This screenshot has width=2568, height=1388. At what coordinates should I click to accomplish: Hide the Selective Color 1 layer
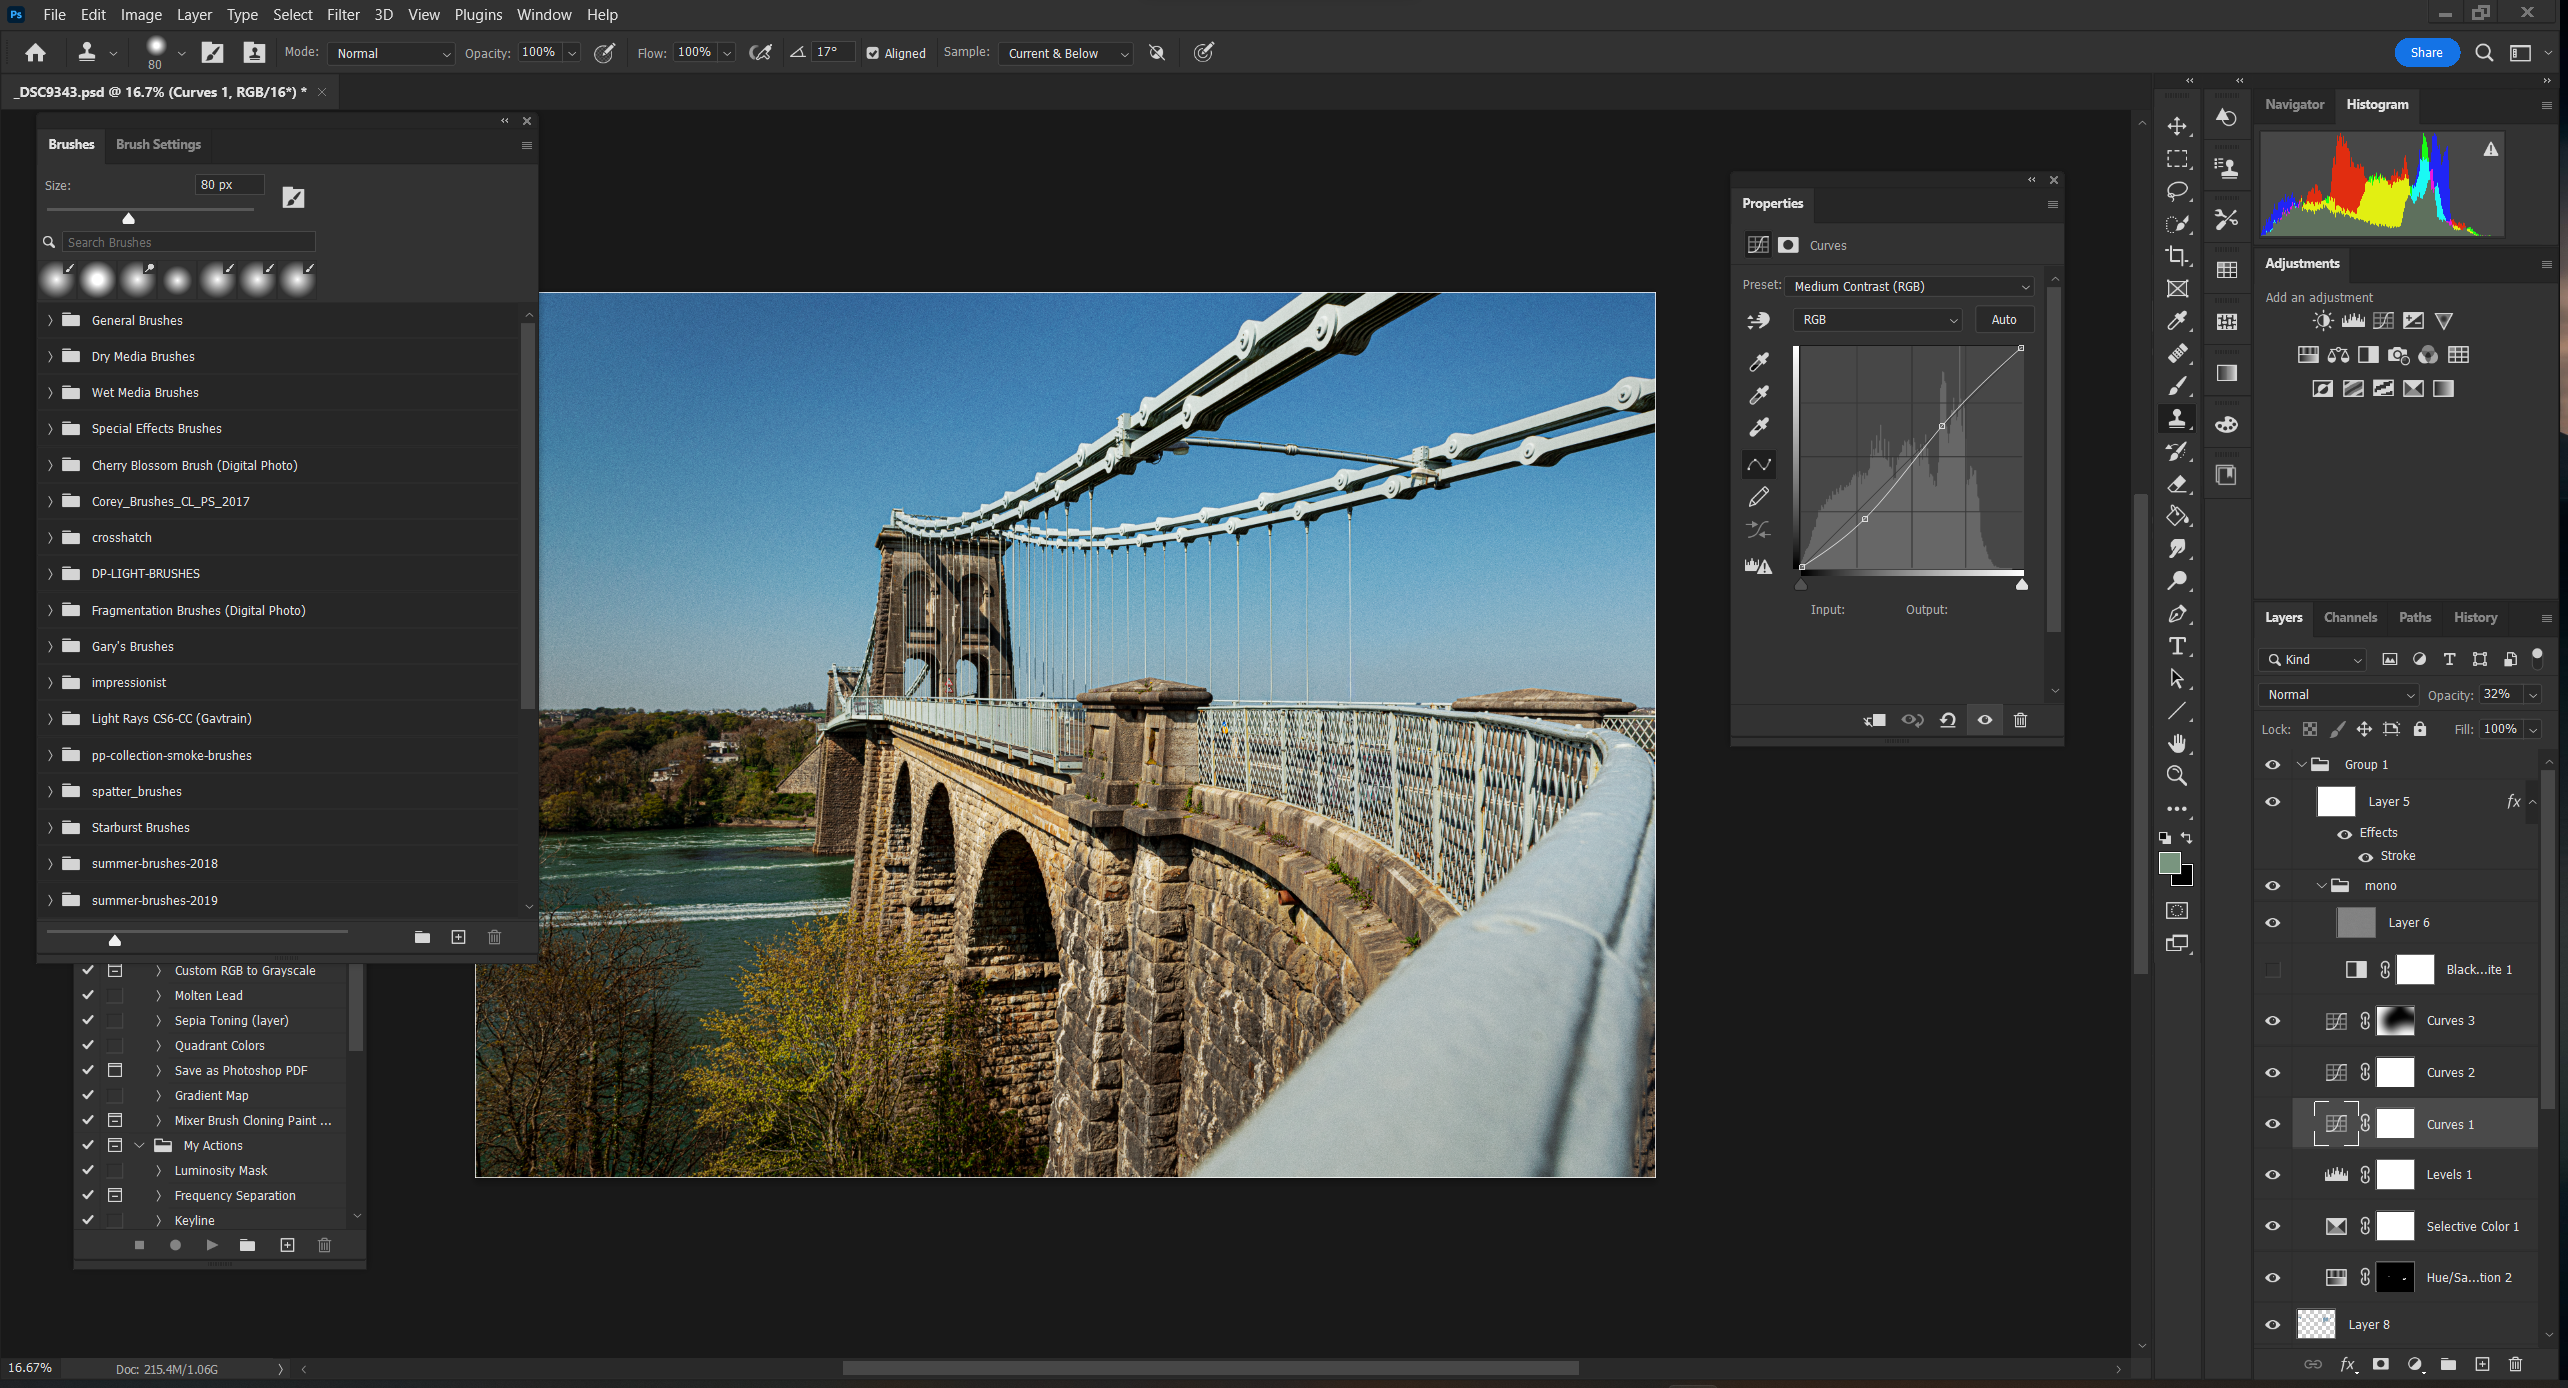tap(2272, 1226)
